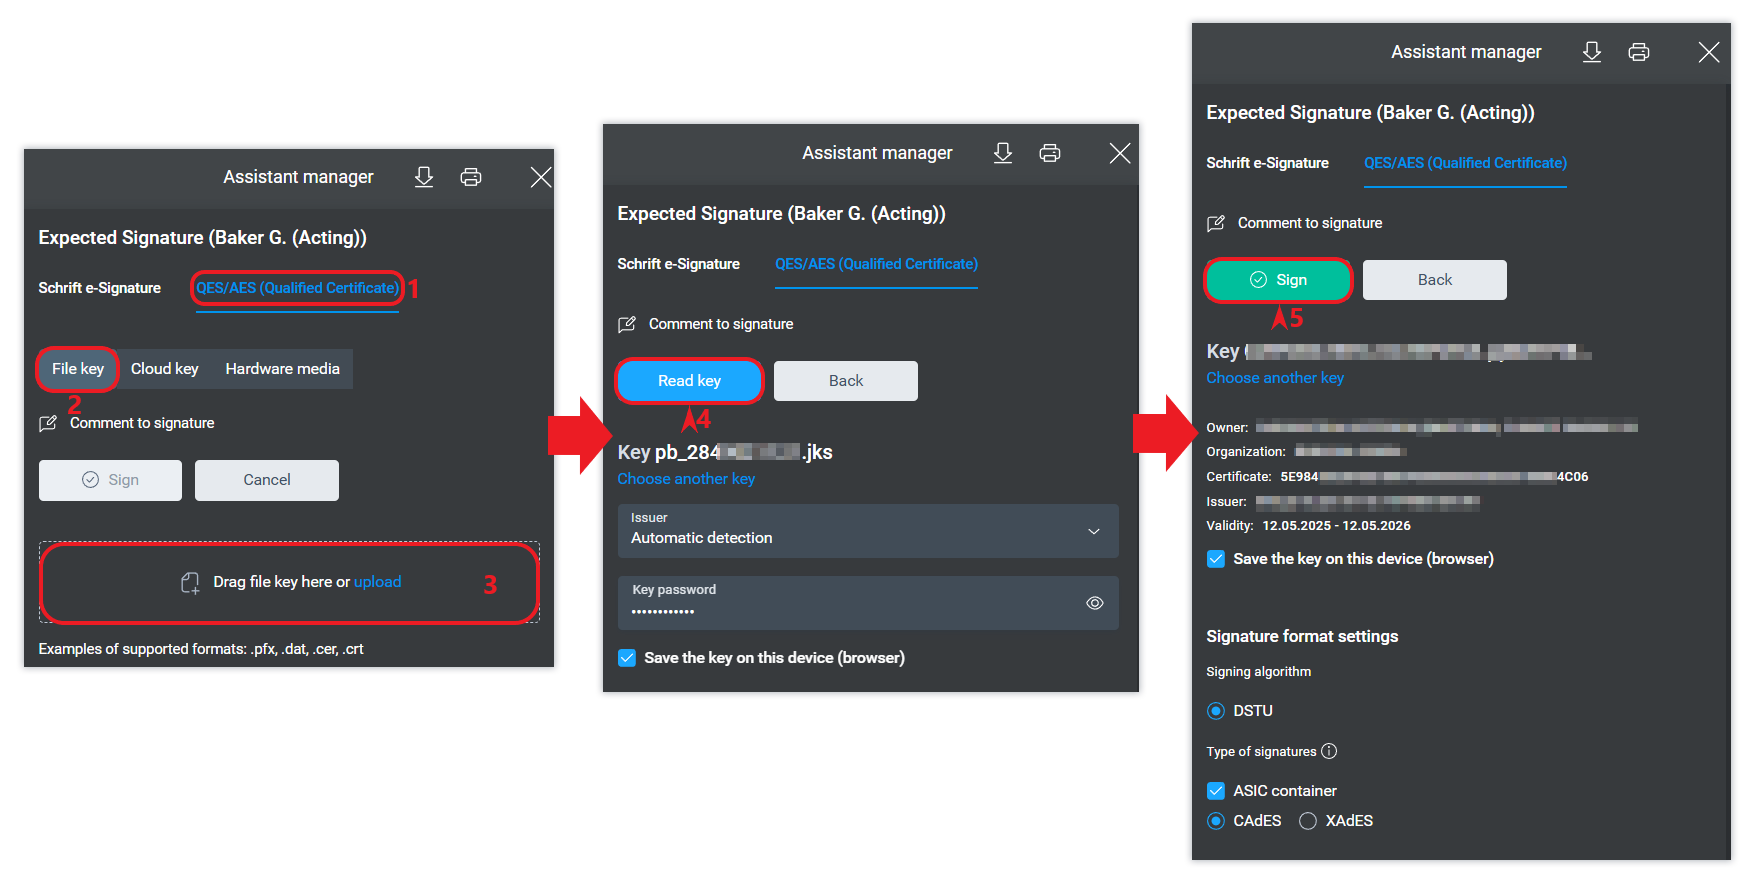Open the Hardware media tab
This screenshot has width=1754, height=882.
[x=282, y=369]
